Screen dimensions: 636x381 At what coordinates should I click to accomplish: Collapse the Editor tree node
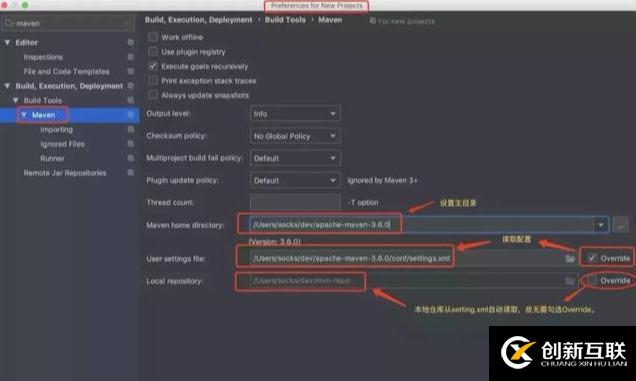pos(7,42)
